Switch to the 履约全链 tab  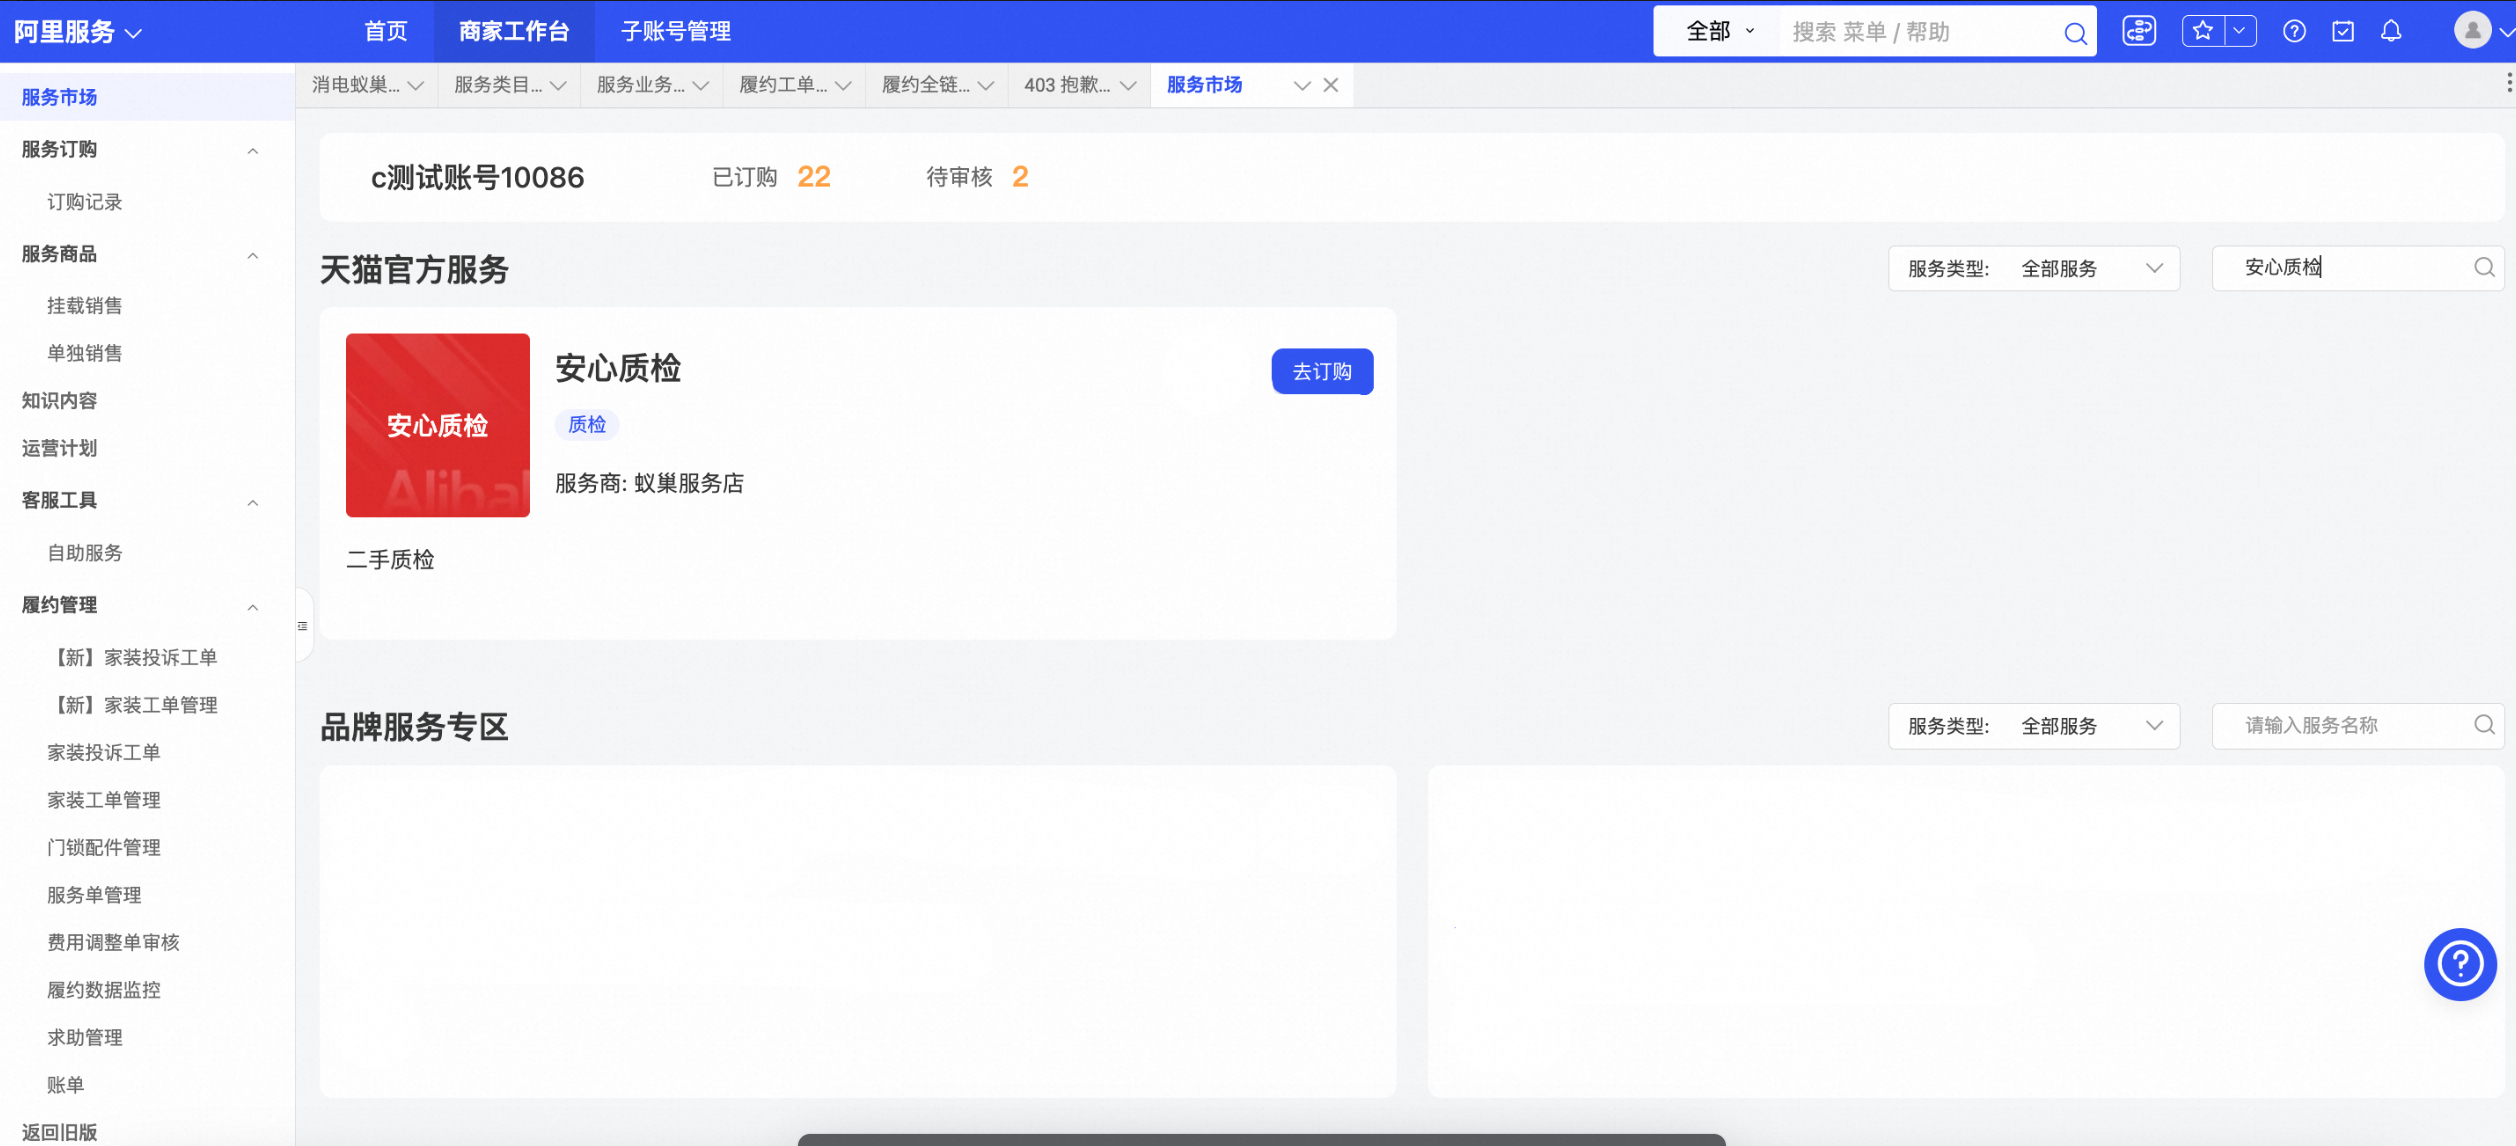926,85
